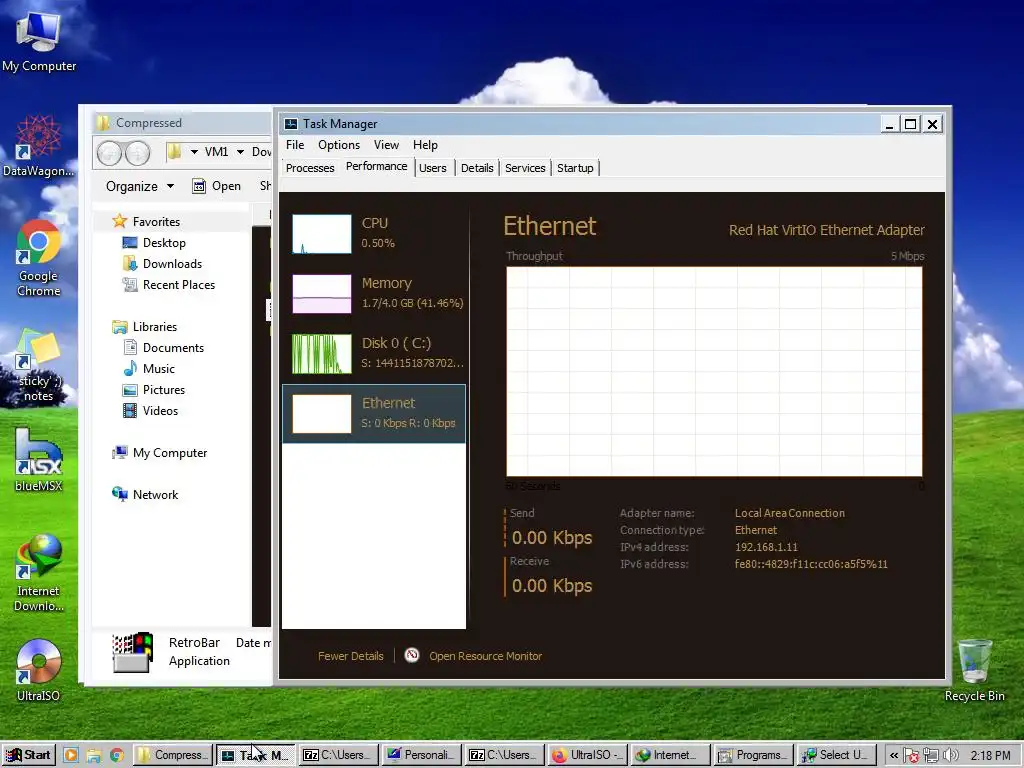Click the folder quick launch icon
This screenshot has width=1024, height=768.
pos(94,756)
